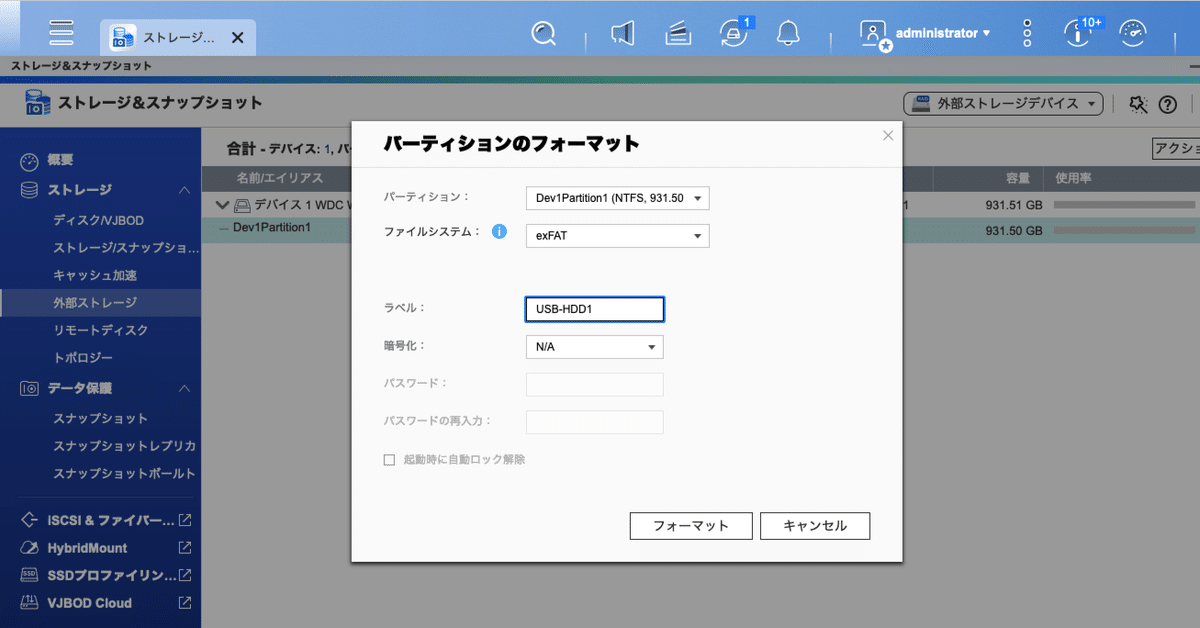Click the キャンセル button

point(815,526)
